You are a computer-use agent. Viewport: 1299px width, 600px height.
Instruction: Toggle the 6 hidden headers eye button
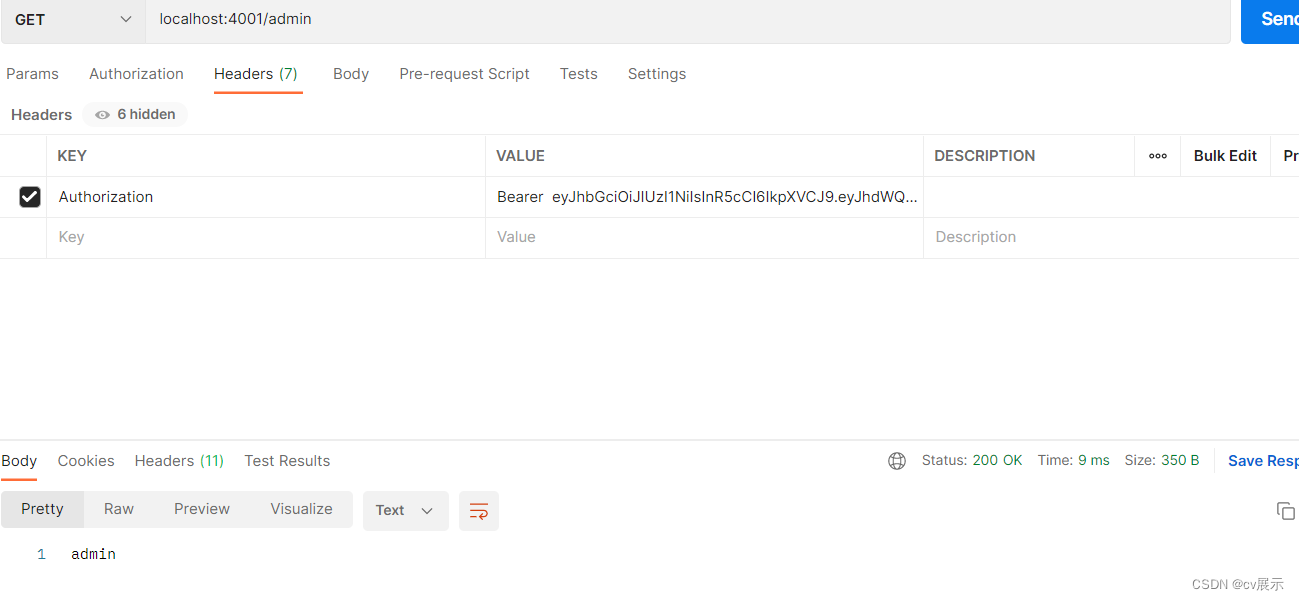(135, 115)
